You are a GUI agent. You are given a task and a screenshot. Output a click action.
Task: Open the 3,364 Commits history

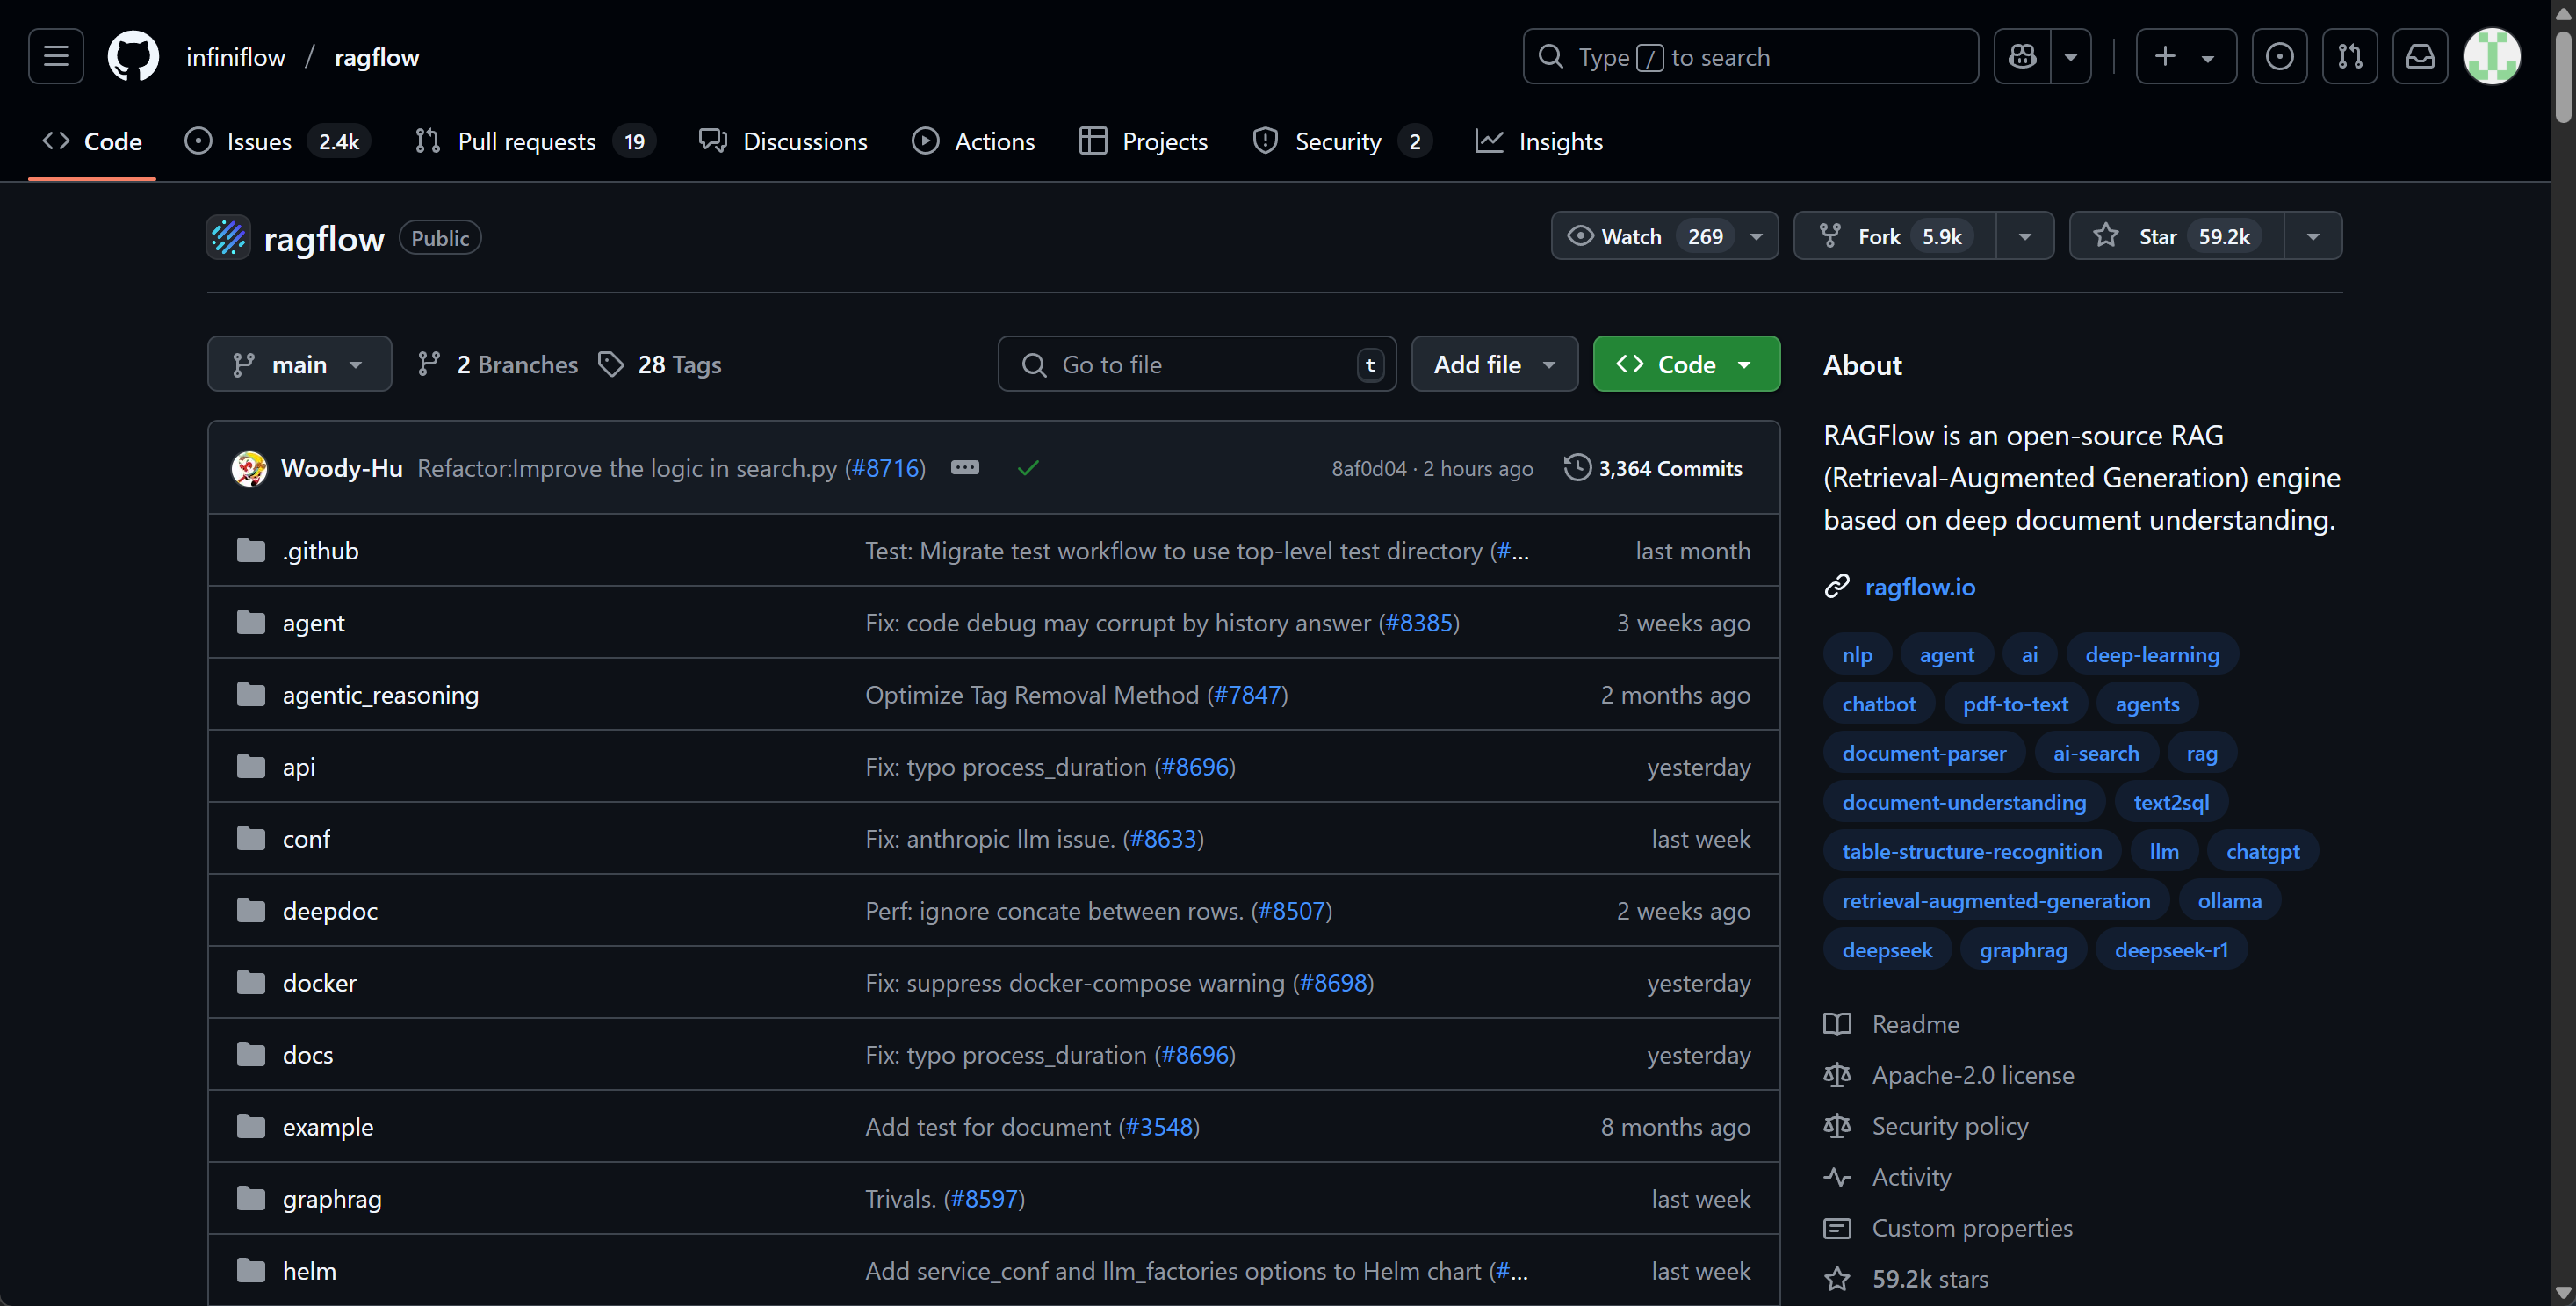click(1653, 468)
